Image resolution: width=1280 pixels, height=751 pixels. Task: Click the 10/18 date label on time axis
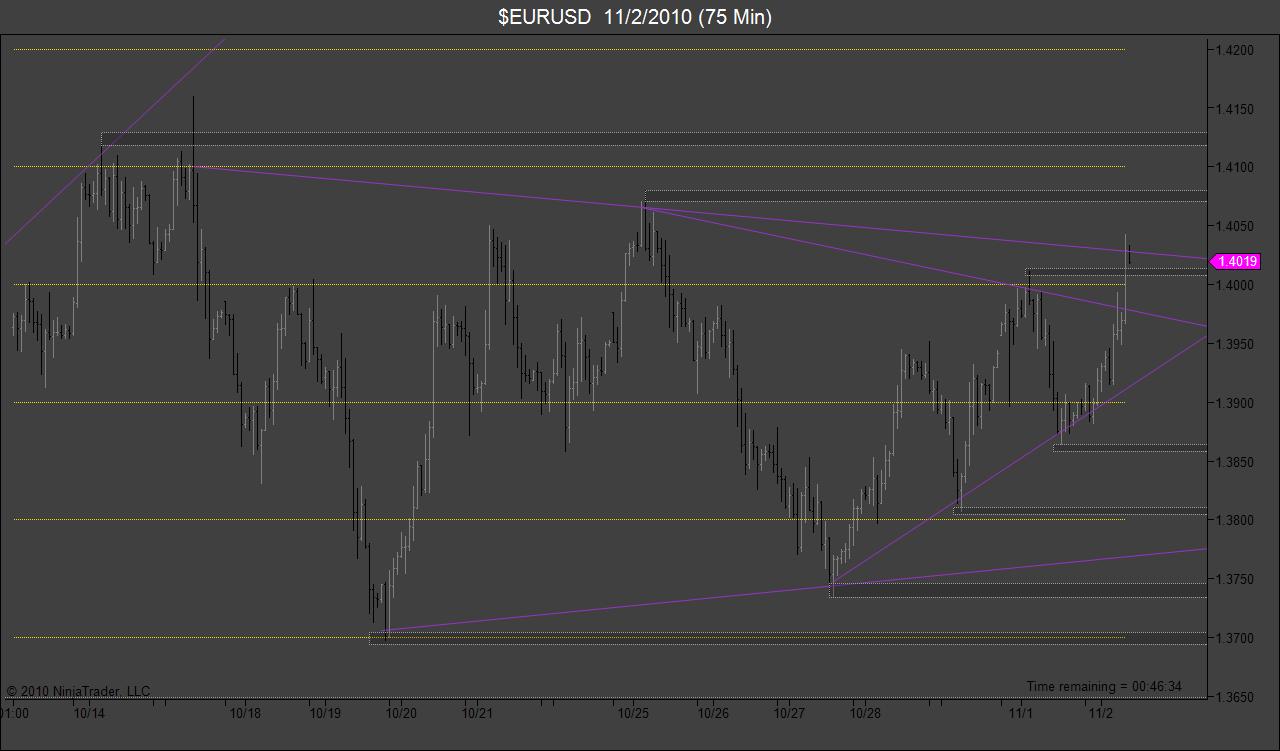coord(245,713)
